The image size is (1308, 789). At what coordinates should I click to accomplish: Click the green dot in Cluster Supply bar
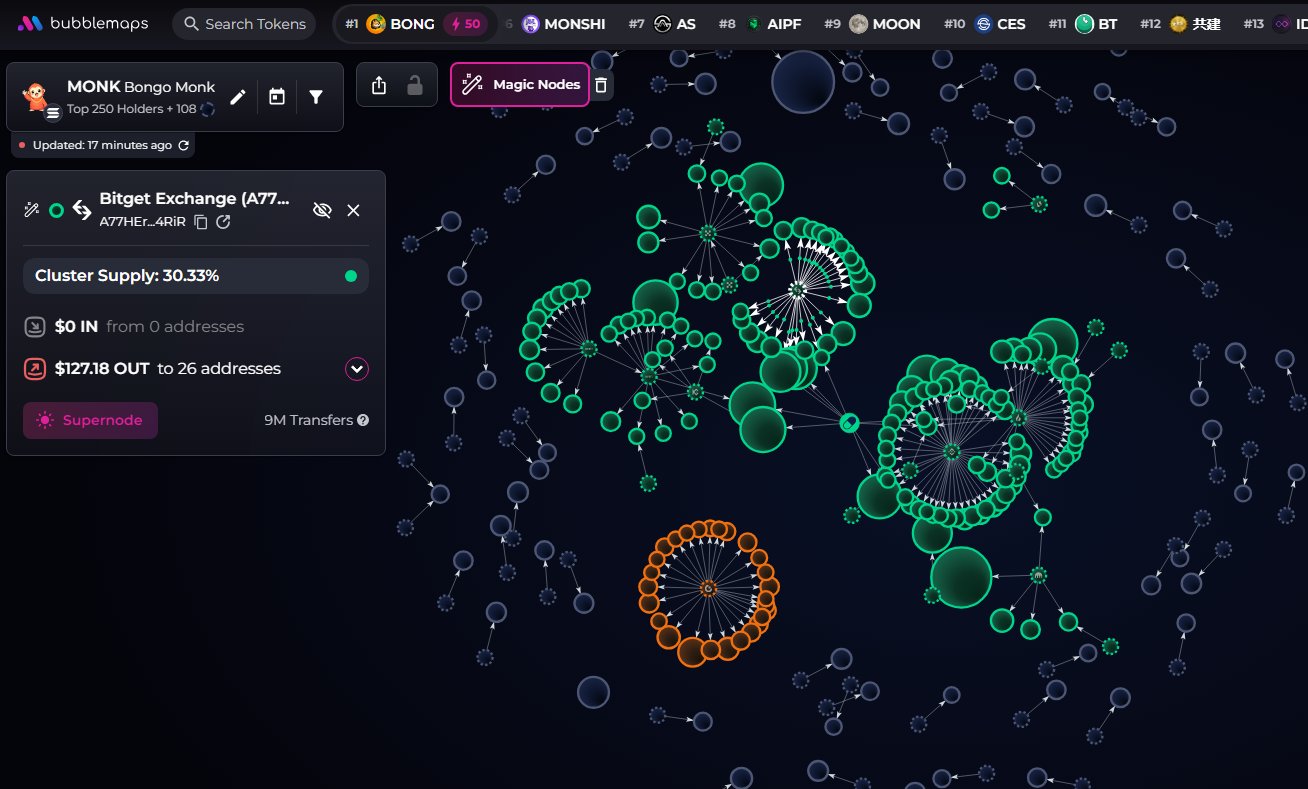pyautogui.click(x=351, y=276)
